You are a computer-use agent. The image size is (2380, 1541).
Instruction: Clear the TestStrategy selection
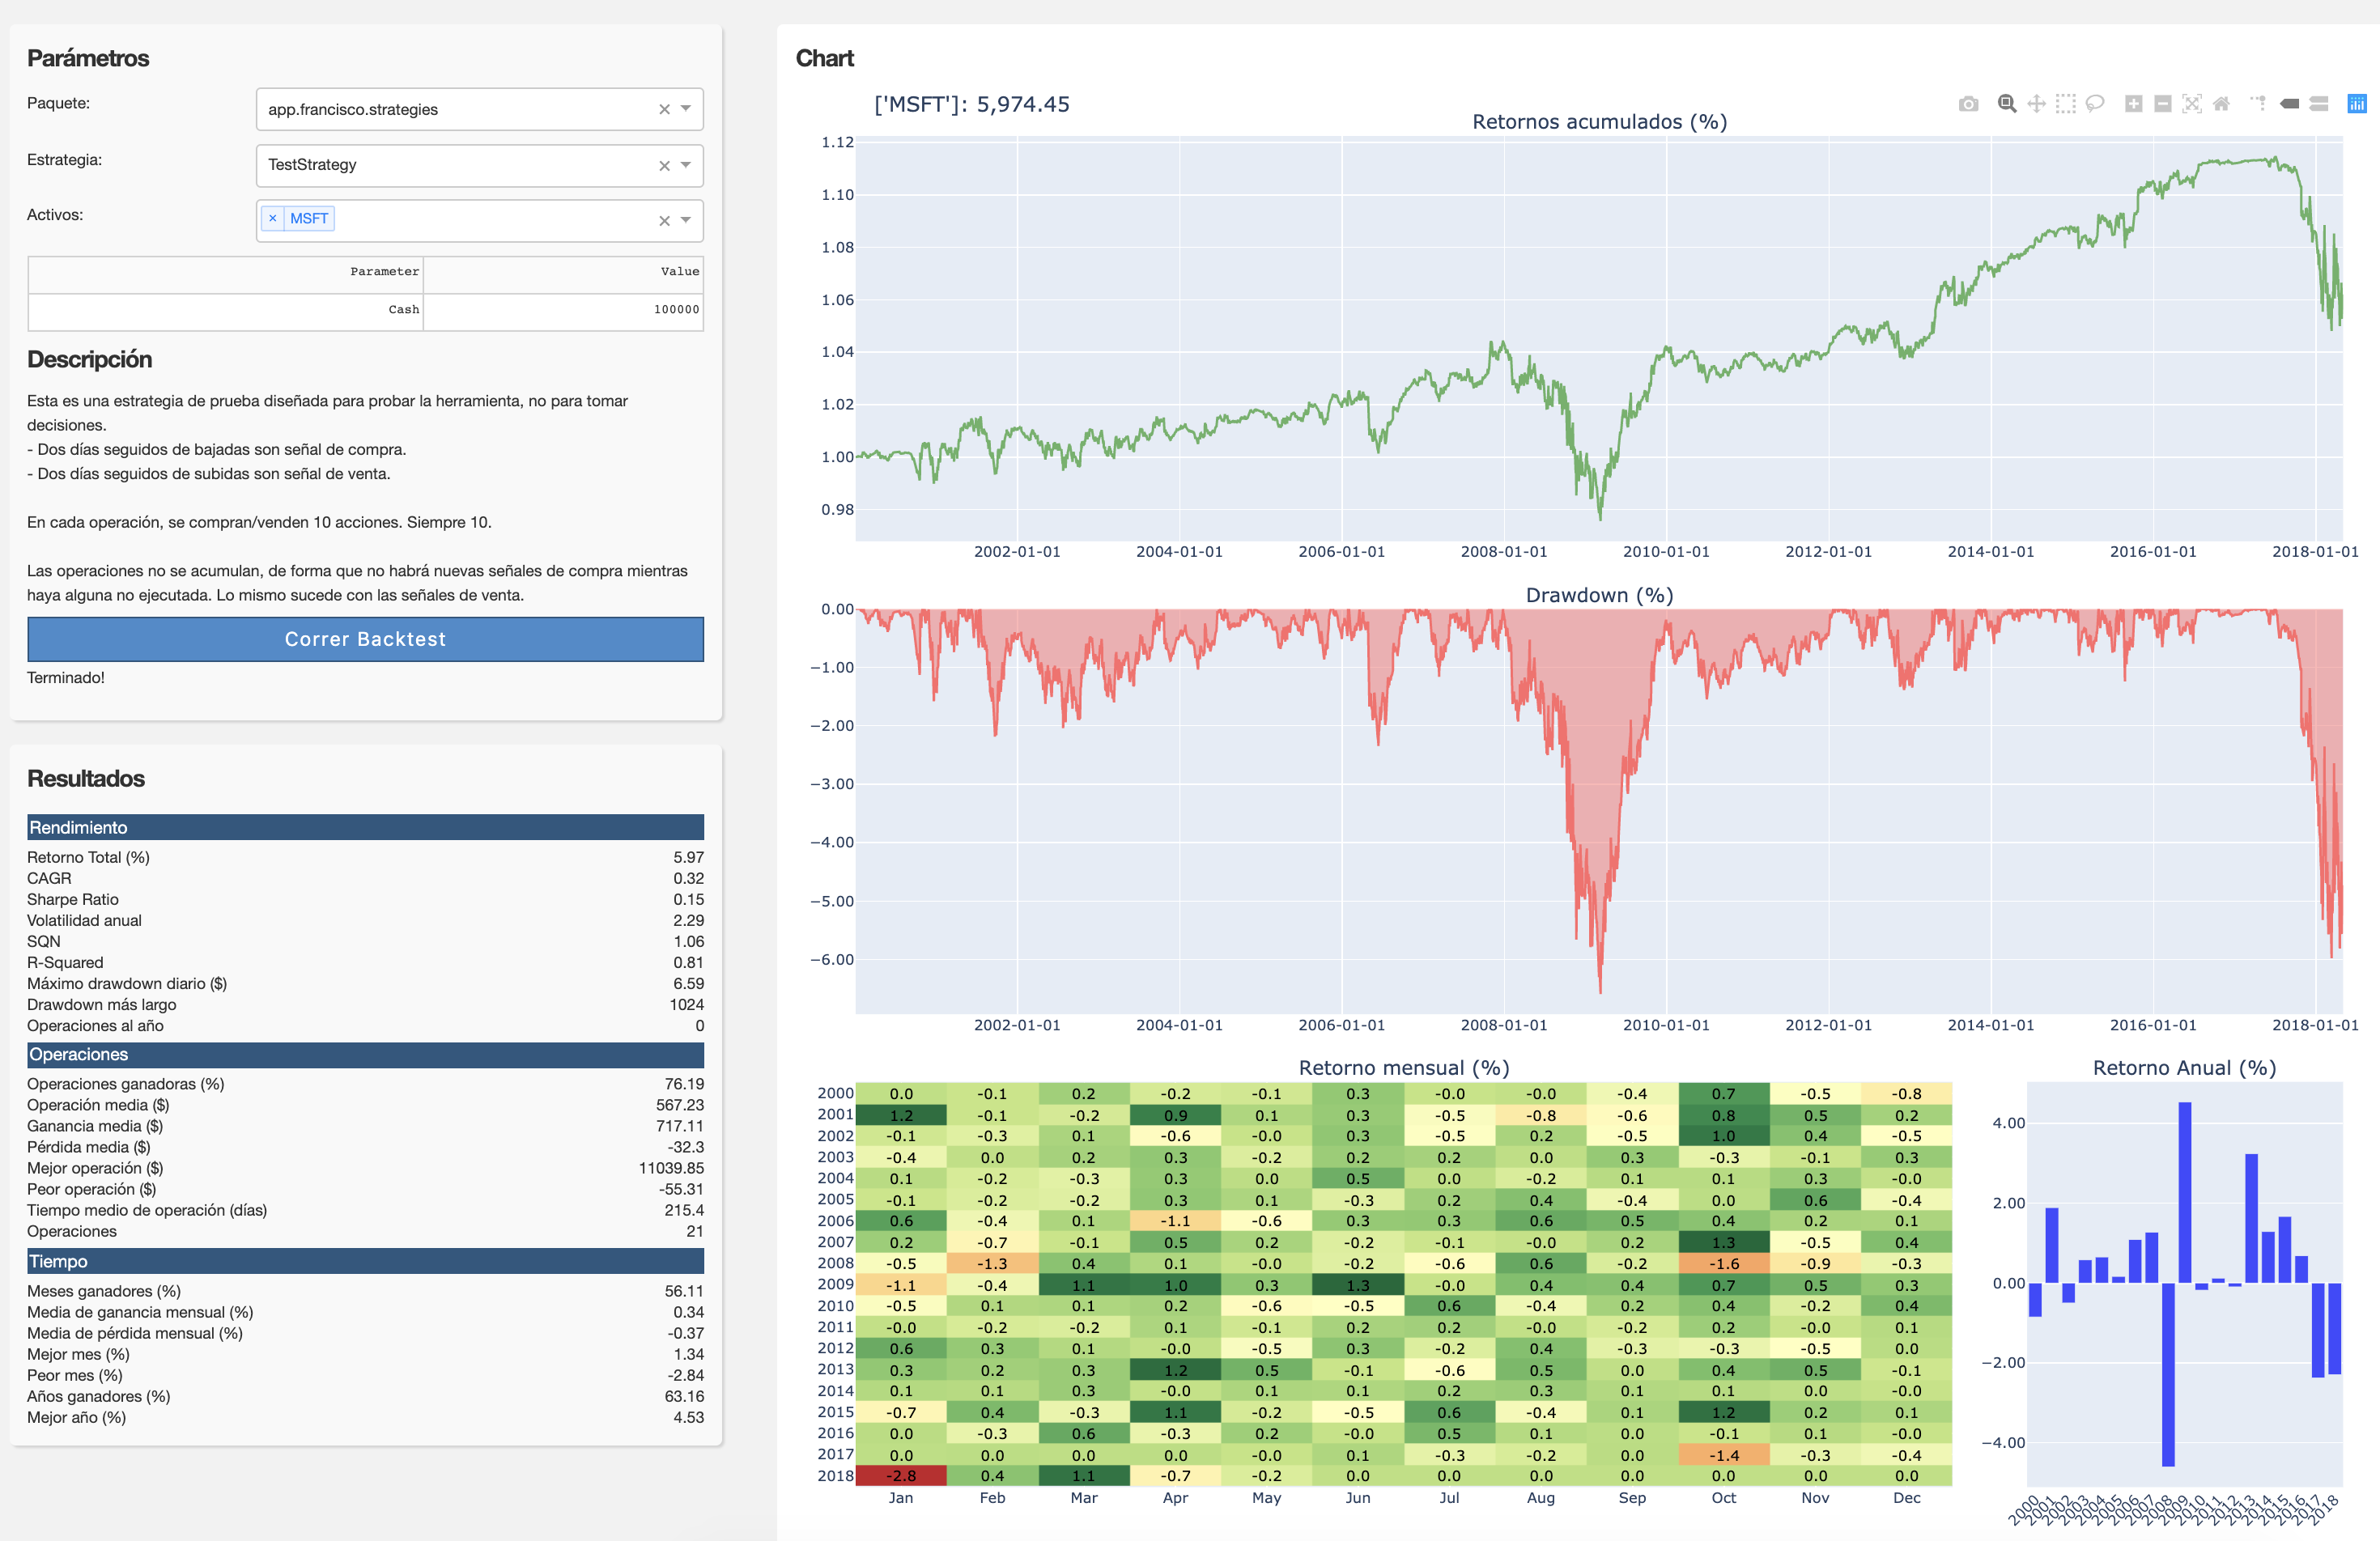(x=664, y=166)
